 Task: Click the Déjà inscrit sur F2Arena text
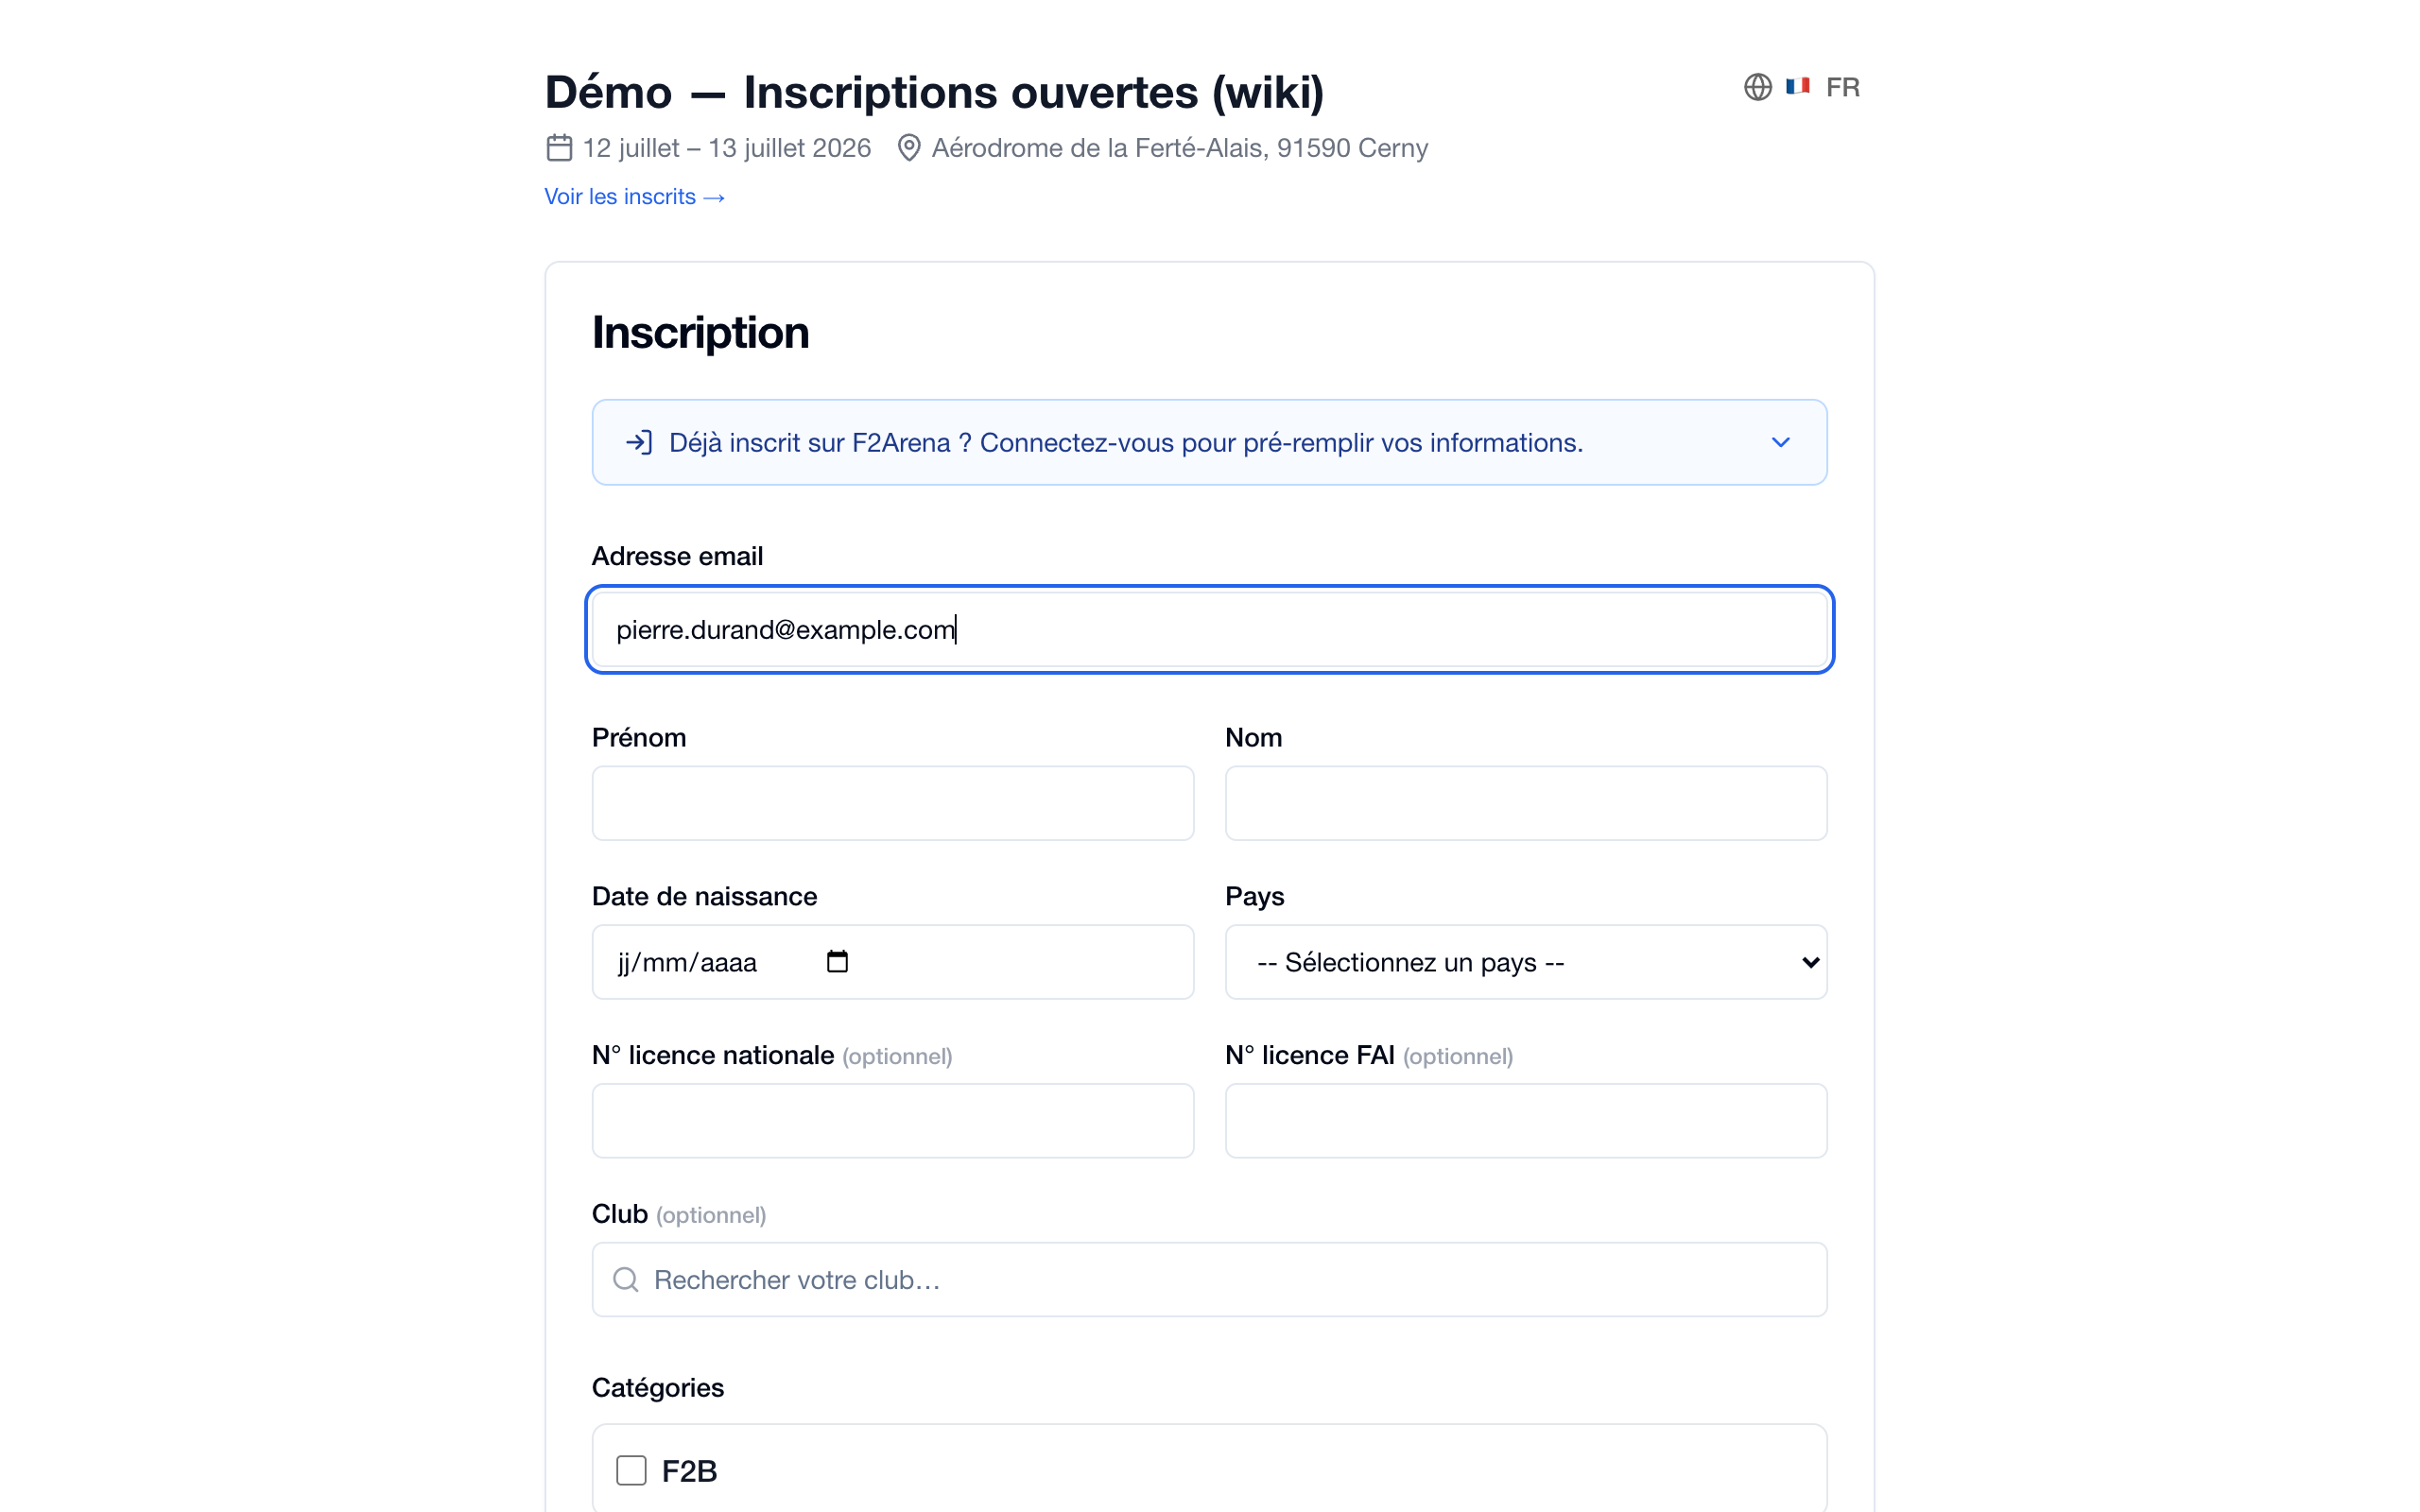[x=810, y=442]
